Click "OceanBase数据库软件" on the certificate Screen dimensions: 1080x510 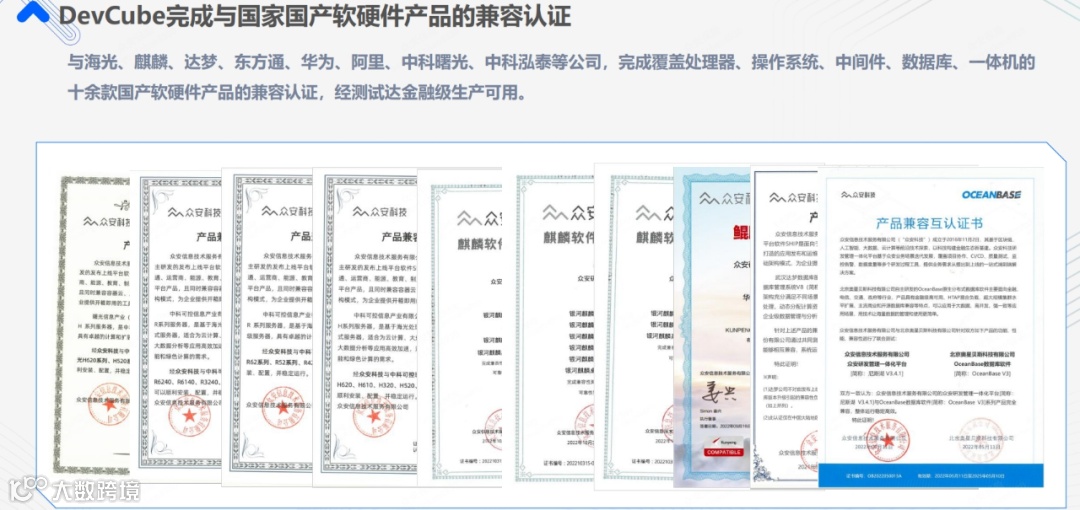984,363
